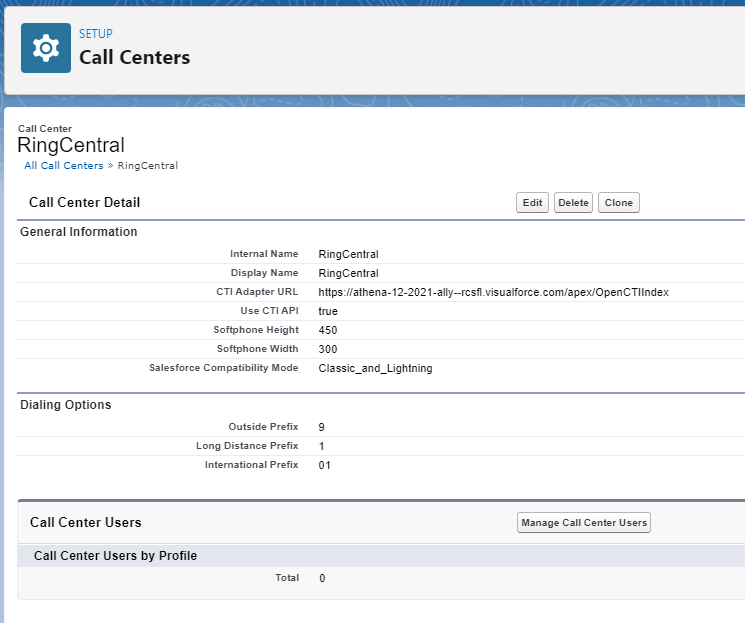Image resolution: width=745 pixels, height=623 pixels.
Task: Click the Call Center Detail heading
Action: (85, 202)
